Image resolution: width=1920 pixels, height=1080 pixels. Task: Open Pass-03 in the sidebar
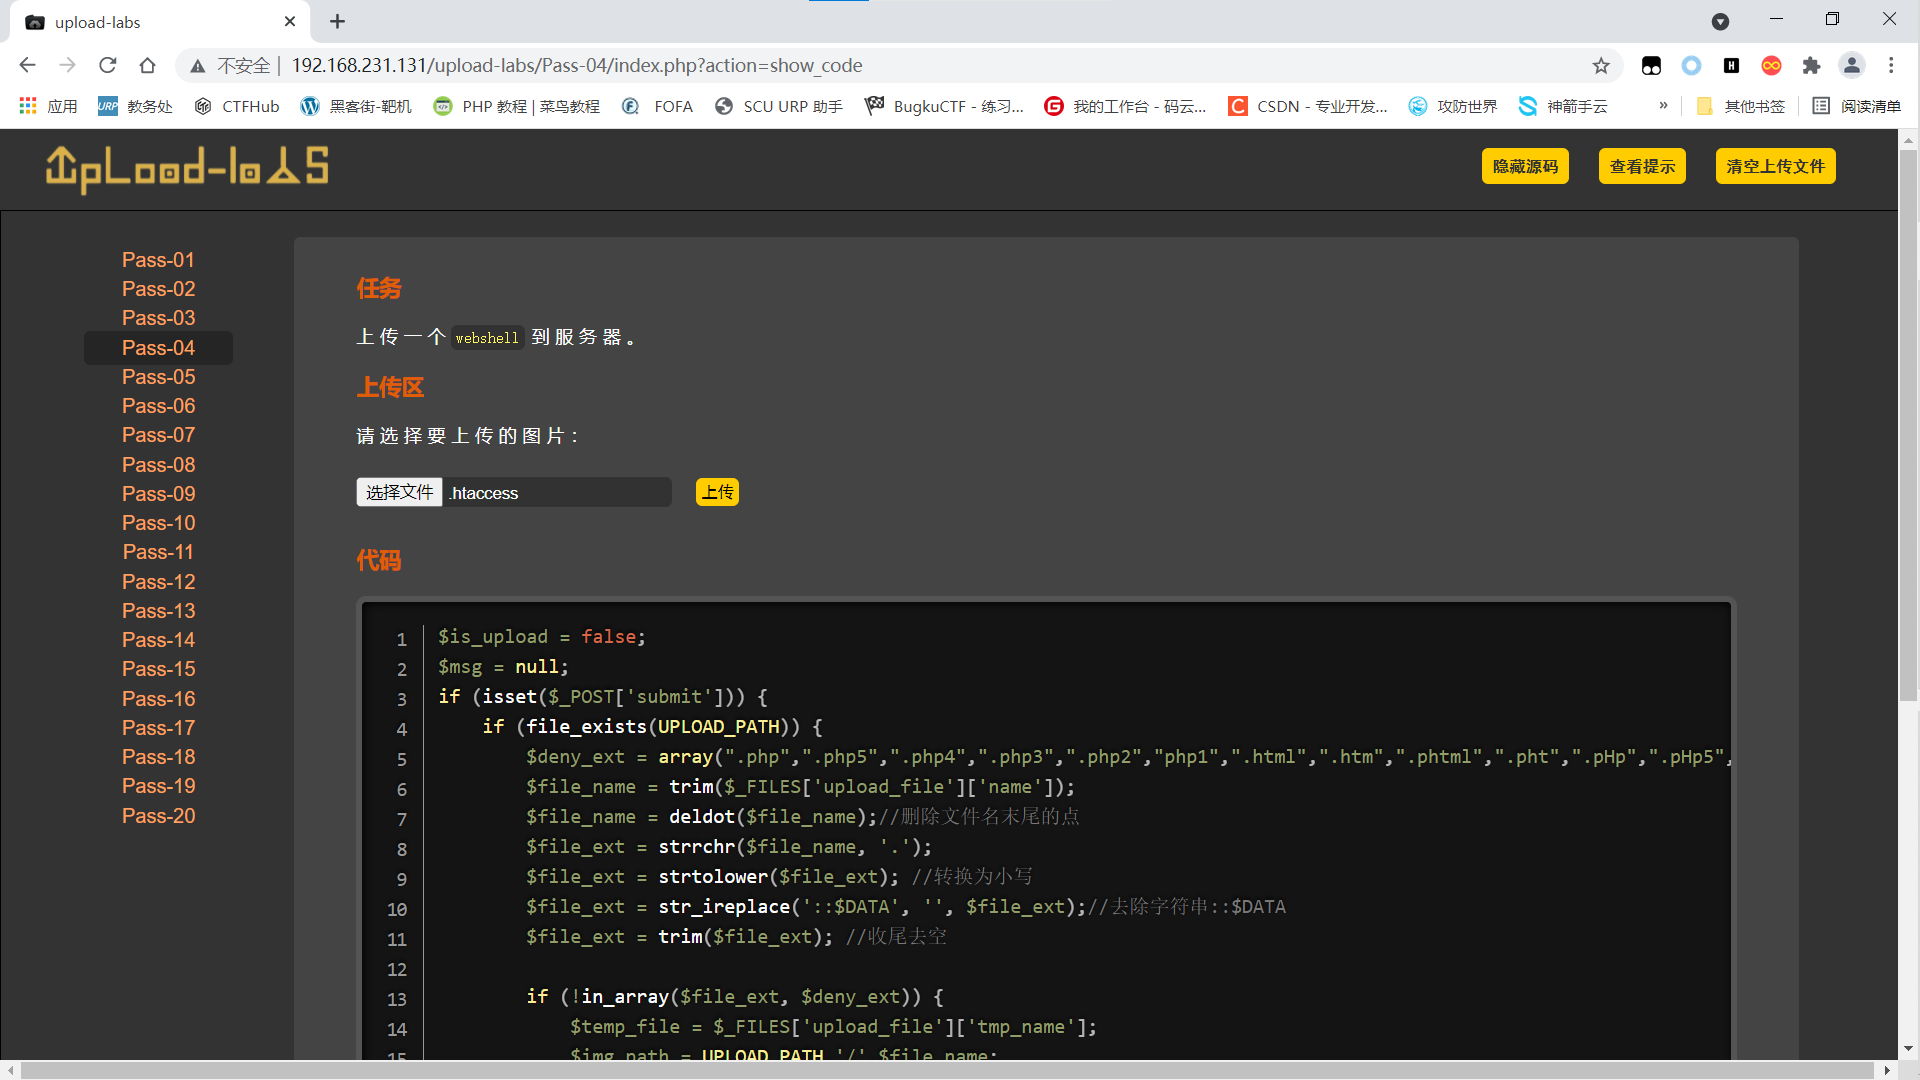[x=158, y=318]
